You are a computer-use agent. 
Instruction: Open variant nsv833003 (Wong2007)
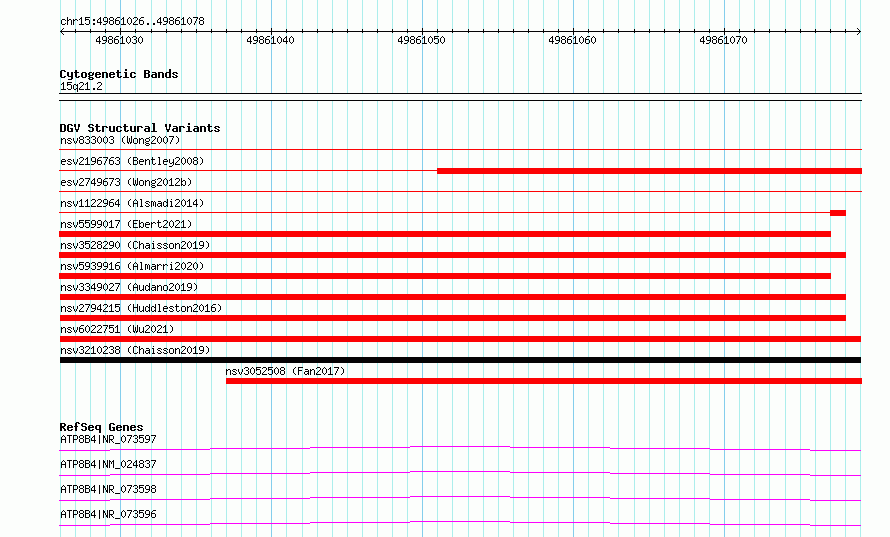(120, 140)
